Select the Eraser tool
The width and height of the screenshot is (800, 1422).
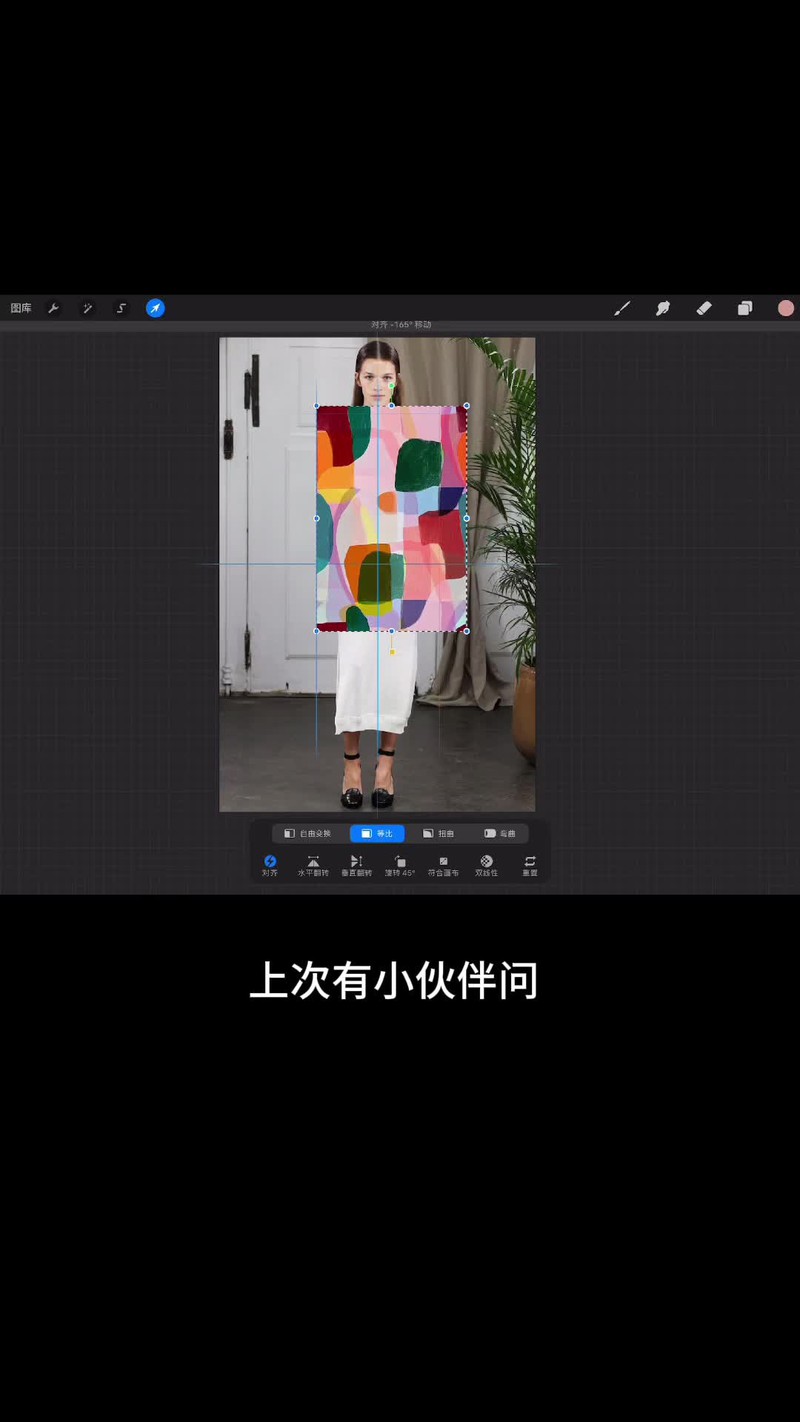(704, 308)
